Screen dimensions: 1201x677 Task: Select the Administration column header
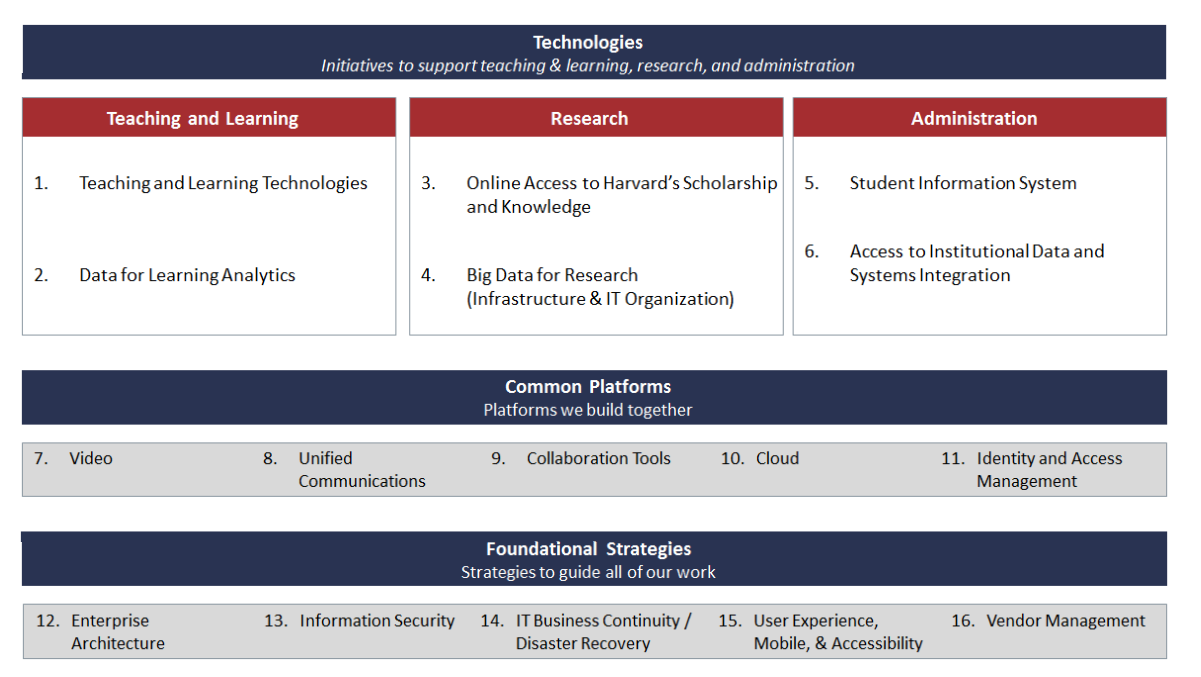980,118
